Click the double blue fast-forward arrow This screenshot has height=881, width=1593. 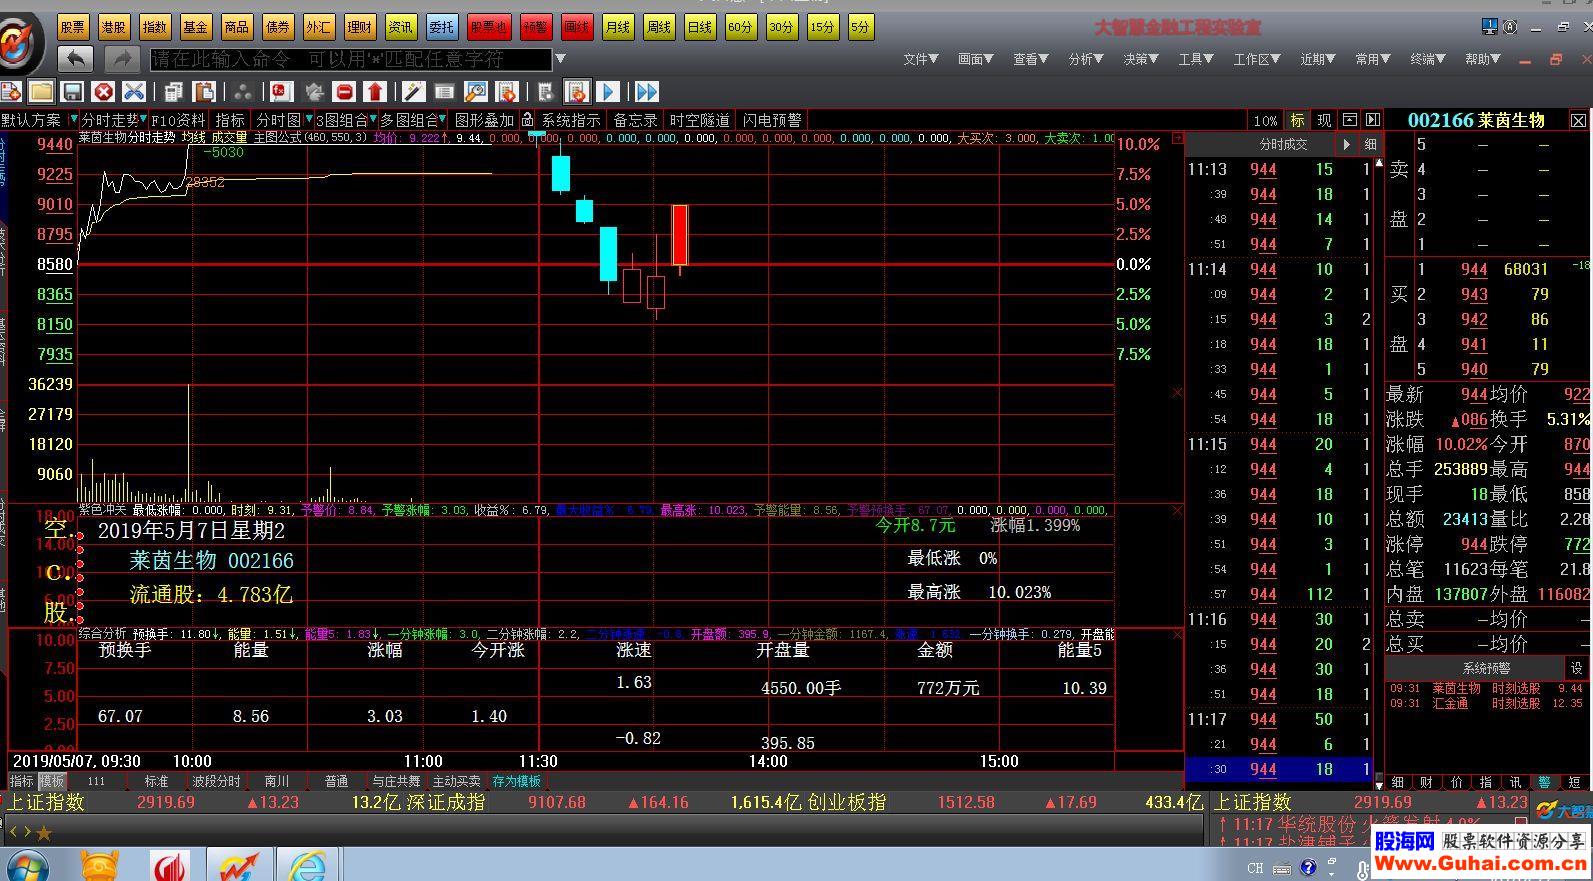(x=647, y=92)
